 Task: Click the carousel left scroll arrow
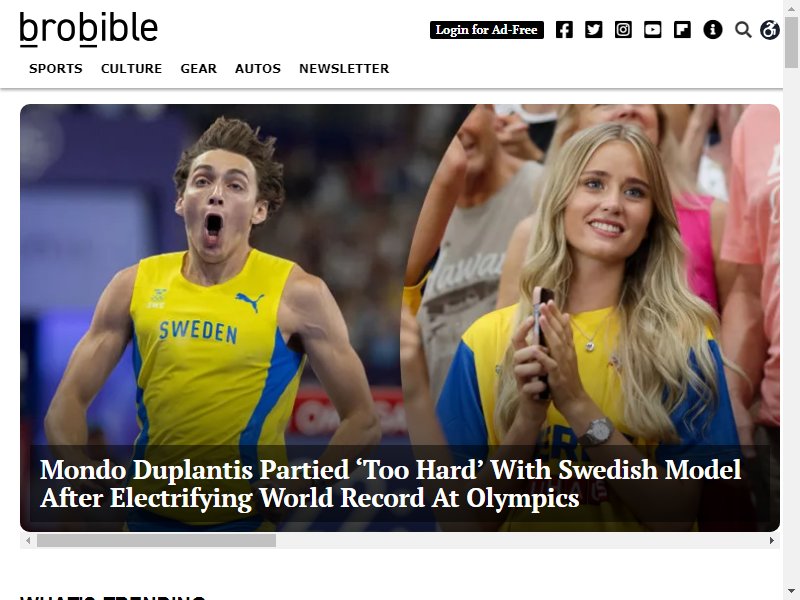click(28, 540)
